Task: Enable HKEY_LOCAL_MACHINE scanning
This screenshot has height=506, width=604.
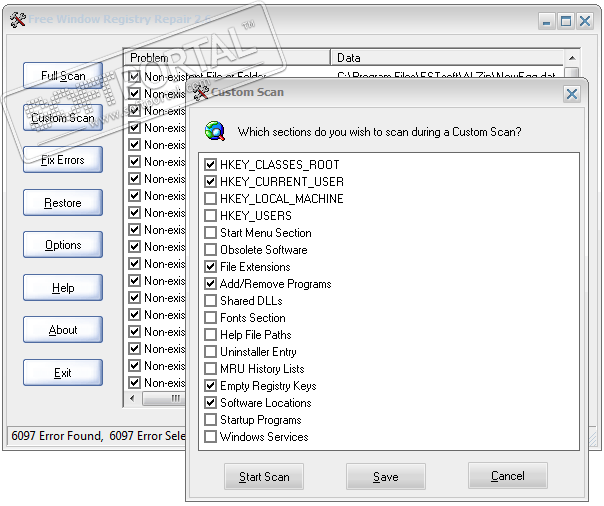Action: (210, 199)
